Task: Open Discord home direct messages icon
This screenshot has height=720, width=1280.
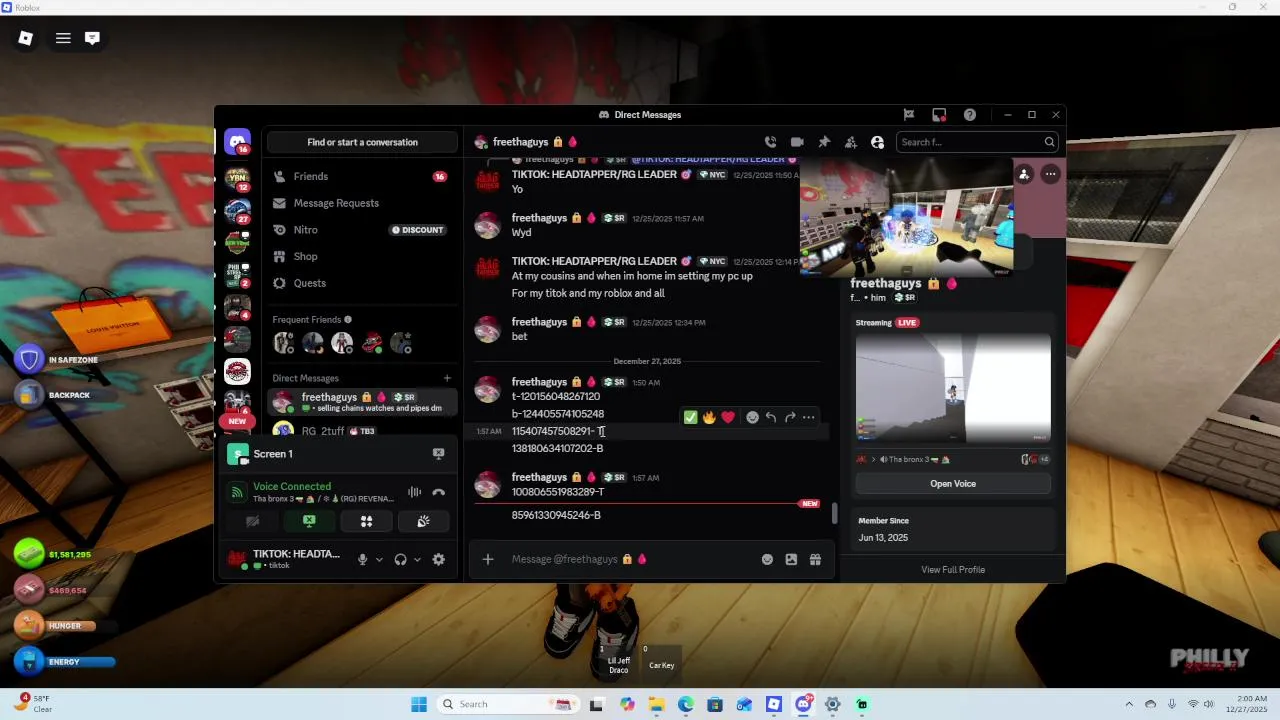Action: (237, 142)
